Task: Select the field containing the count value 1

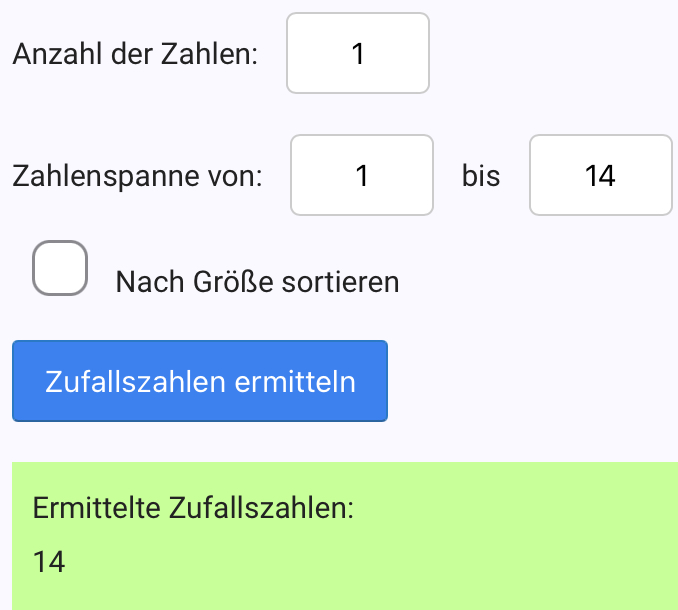Action: [358, 53]
